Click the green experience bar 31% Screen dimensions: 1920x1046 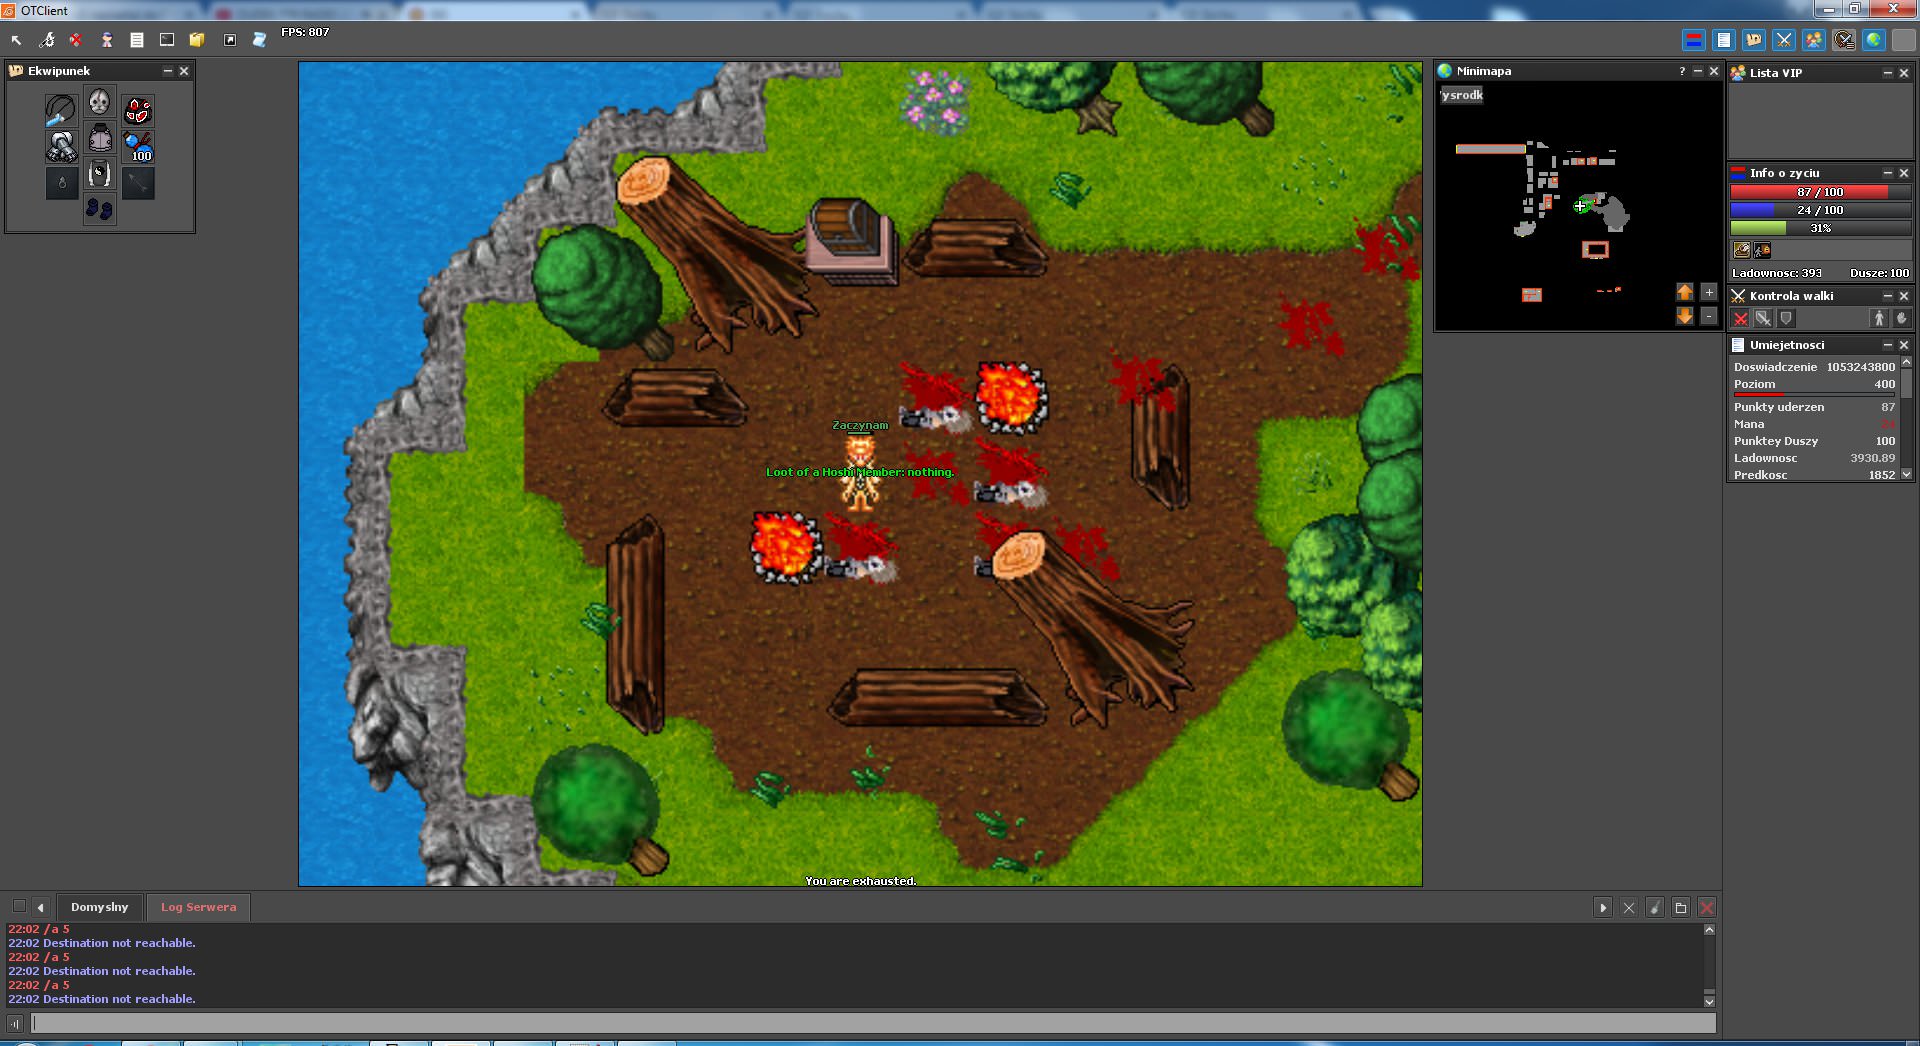tap(1820, 228)
